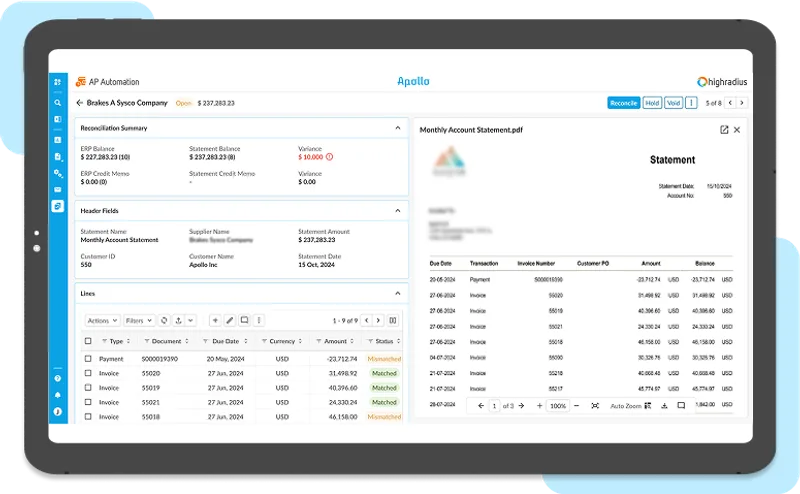Open the Actions dropdown

click(103, 320)
